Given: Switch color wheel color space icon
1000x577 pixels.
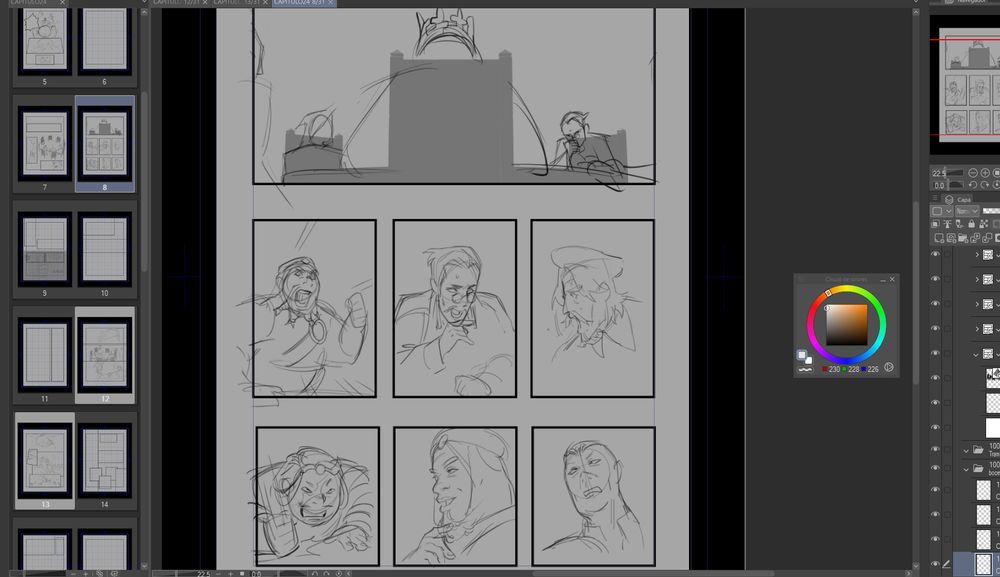Looking at the screenshot, I should click(889, 367).
